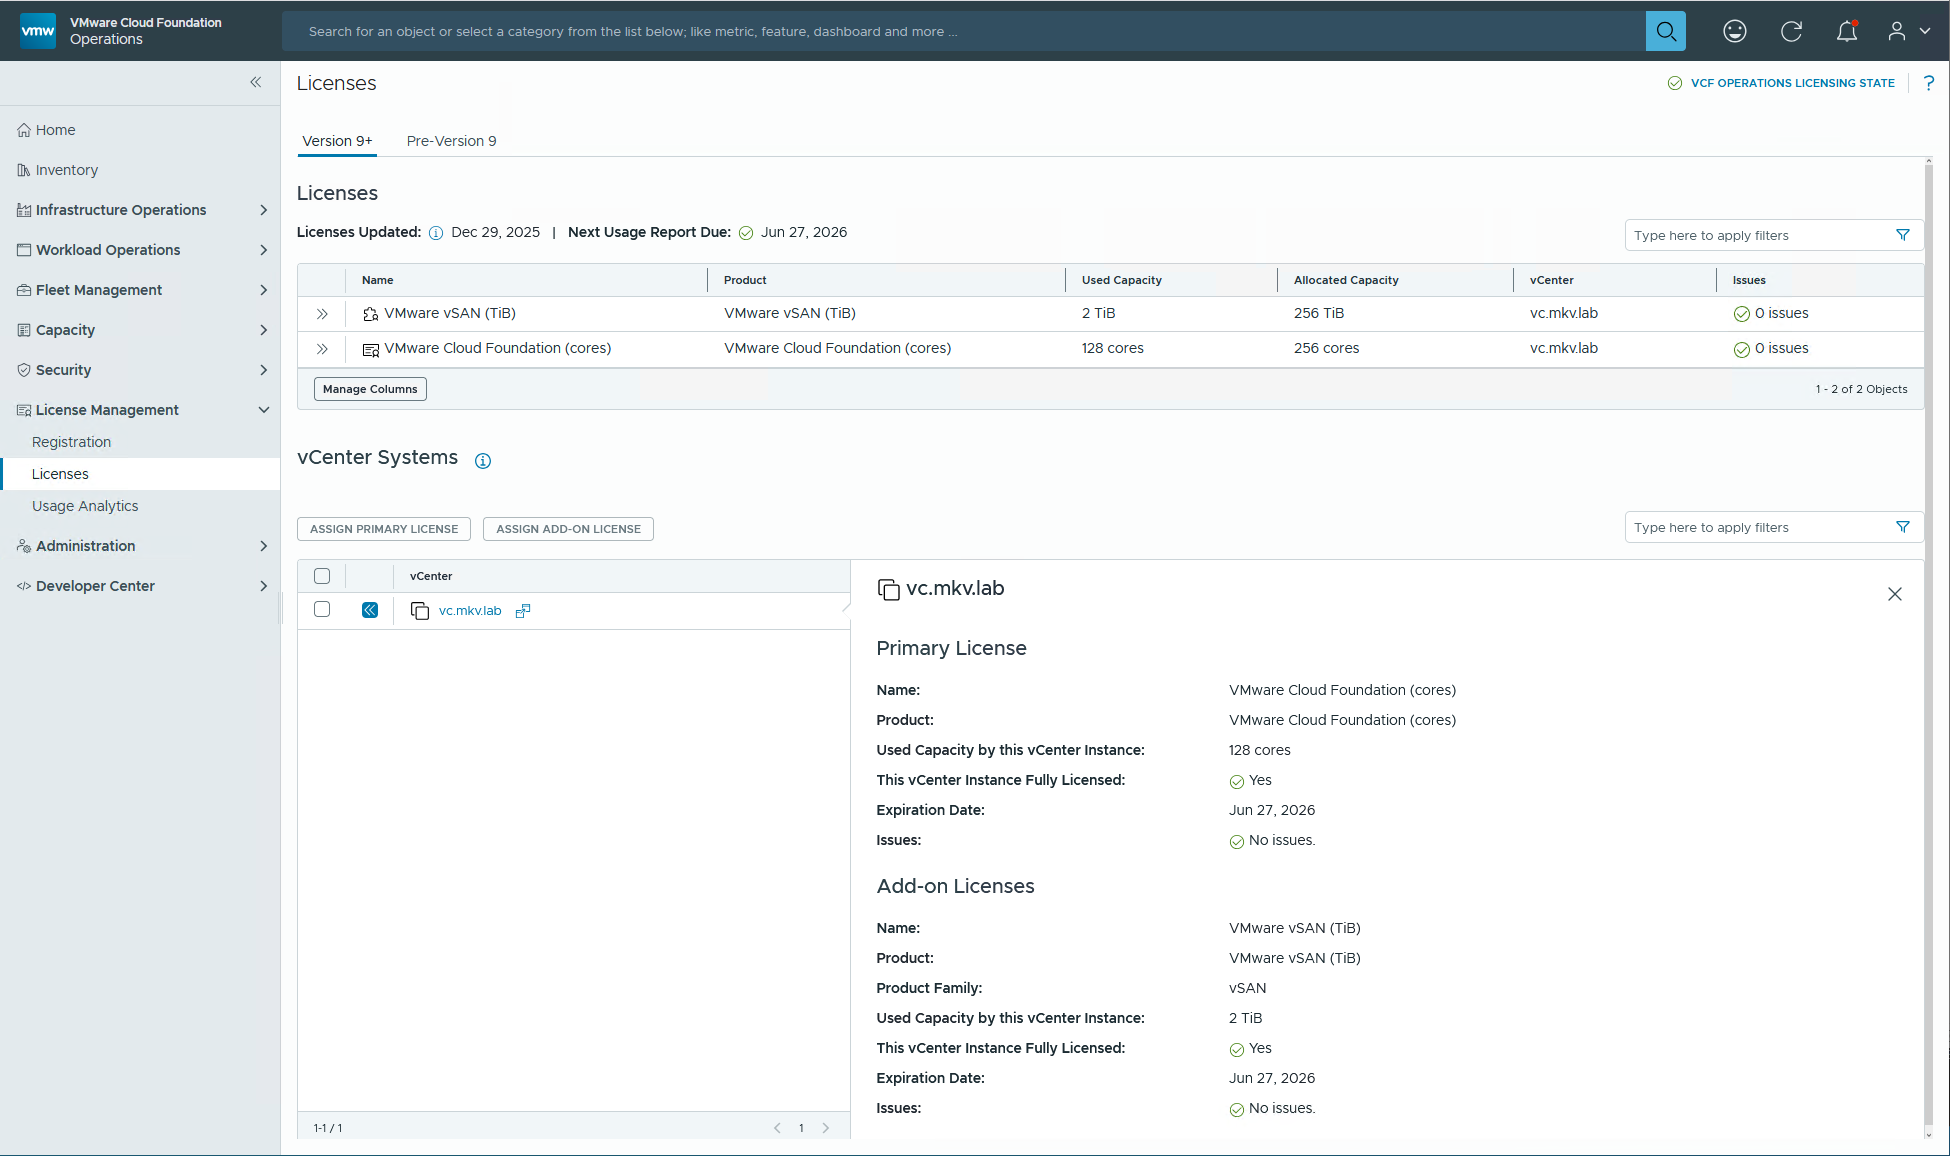
Task: Collapse the vc.mkv.lab details pane toggle
Action: coord(370,610)
